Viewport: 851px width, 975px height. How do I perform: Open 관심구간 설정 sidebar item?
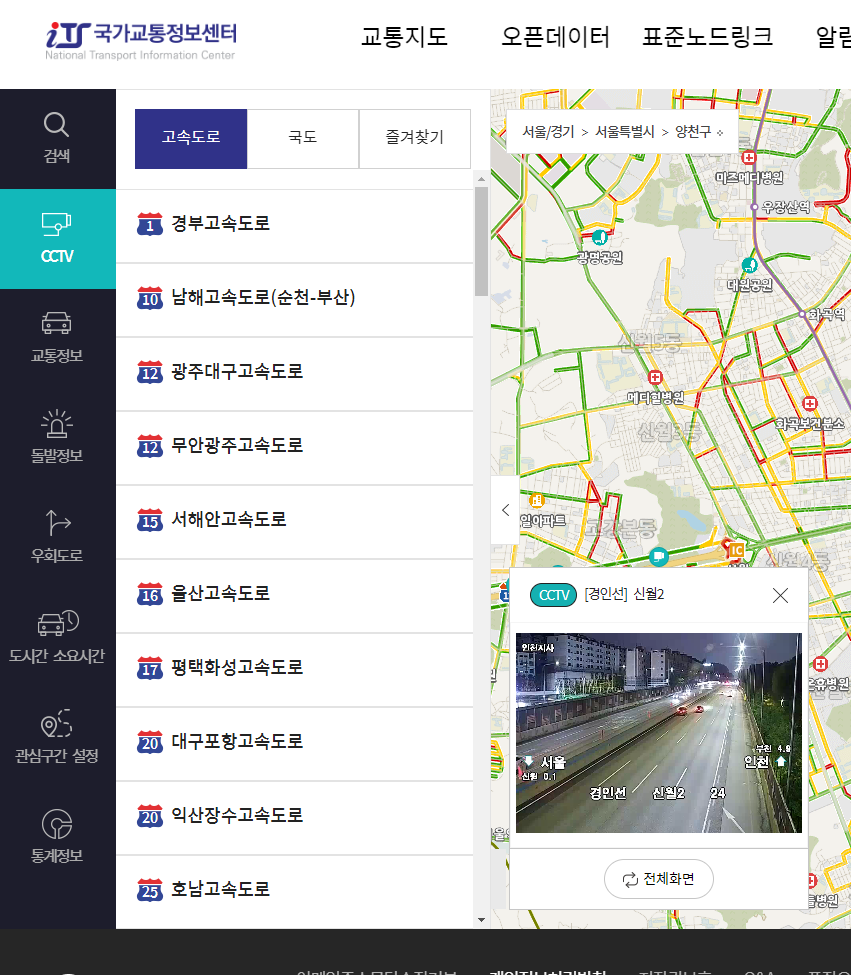pyautogui.click(x=57, y=738)
